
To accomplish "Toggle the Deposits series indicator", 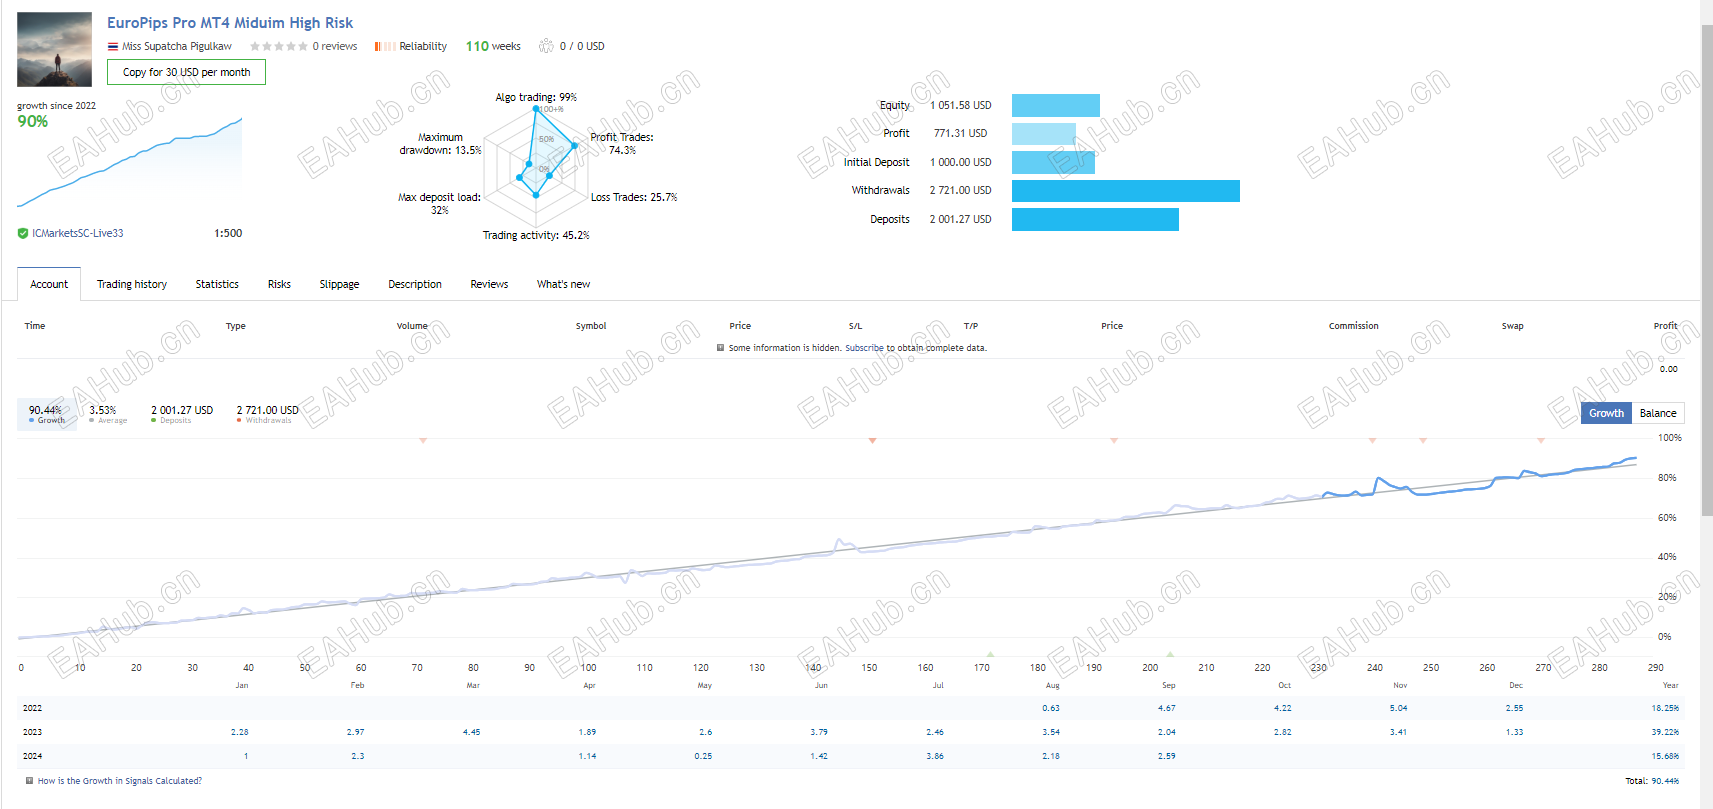I will point(182,414).
